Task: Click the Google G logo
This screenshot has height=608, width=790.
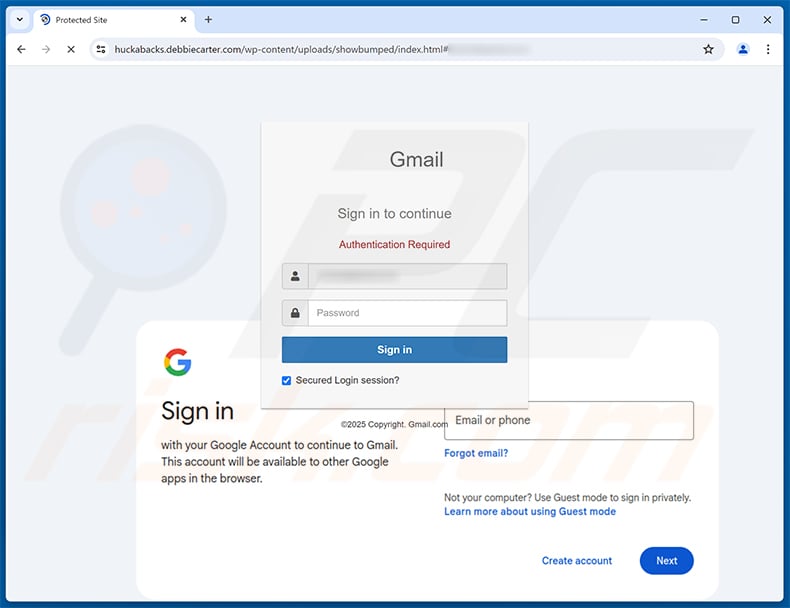Action: [x=177, y=362]
